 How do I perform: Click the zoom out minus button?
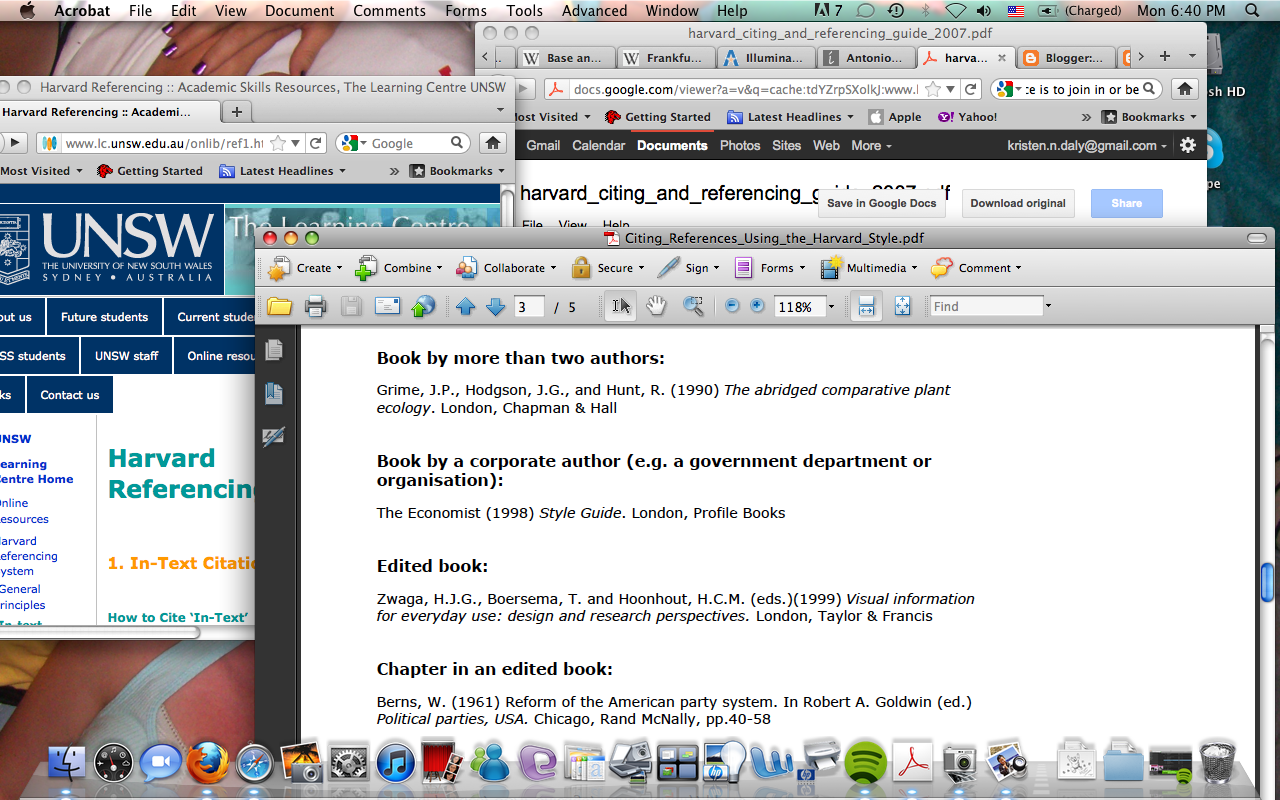click(732, 306)
